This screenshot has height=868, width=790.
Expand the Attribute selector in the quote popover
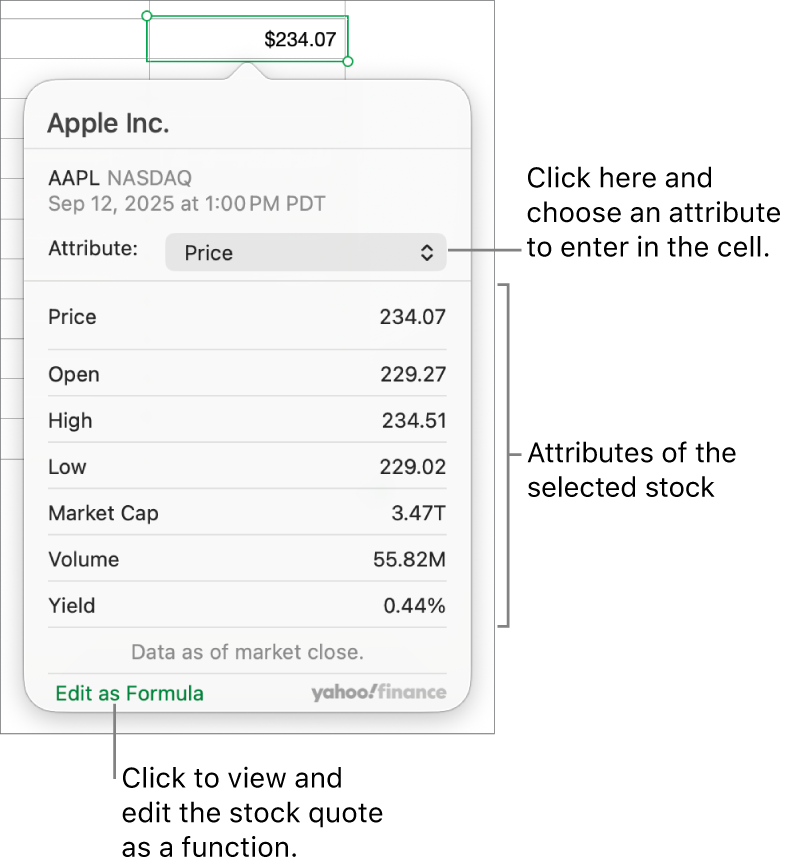tap(306, 252)
